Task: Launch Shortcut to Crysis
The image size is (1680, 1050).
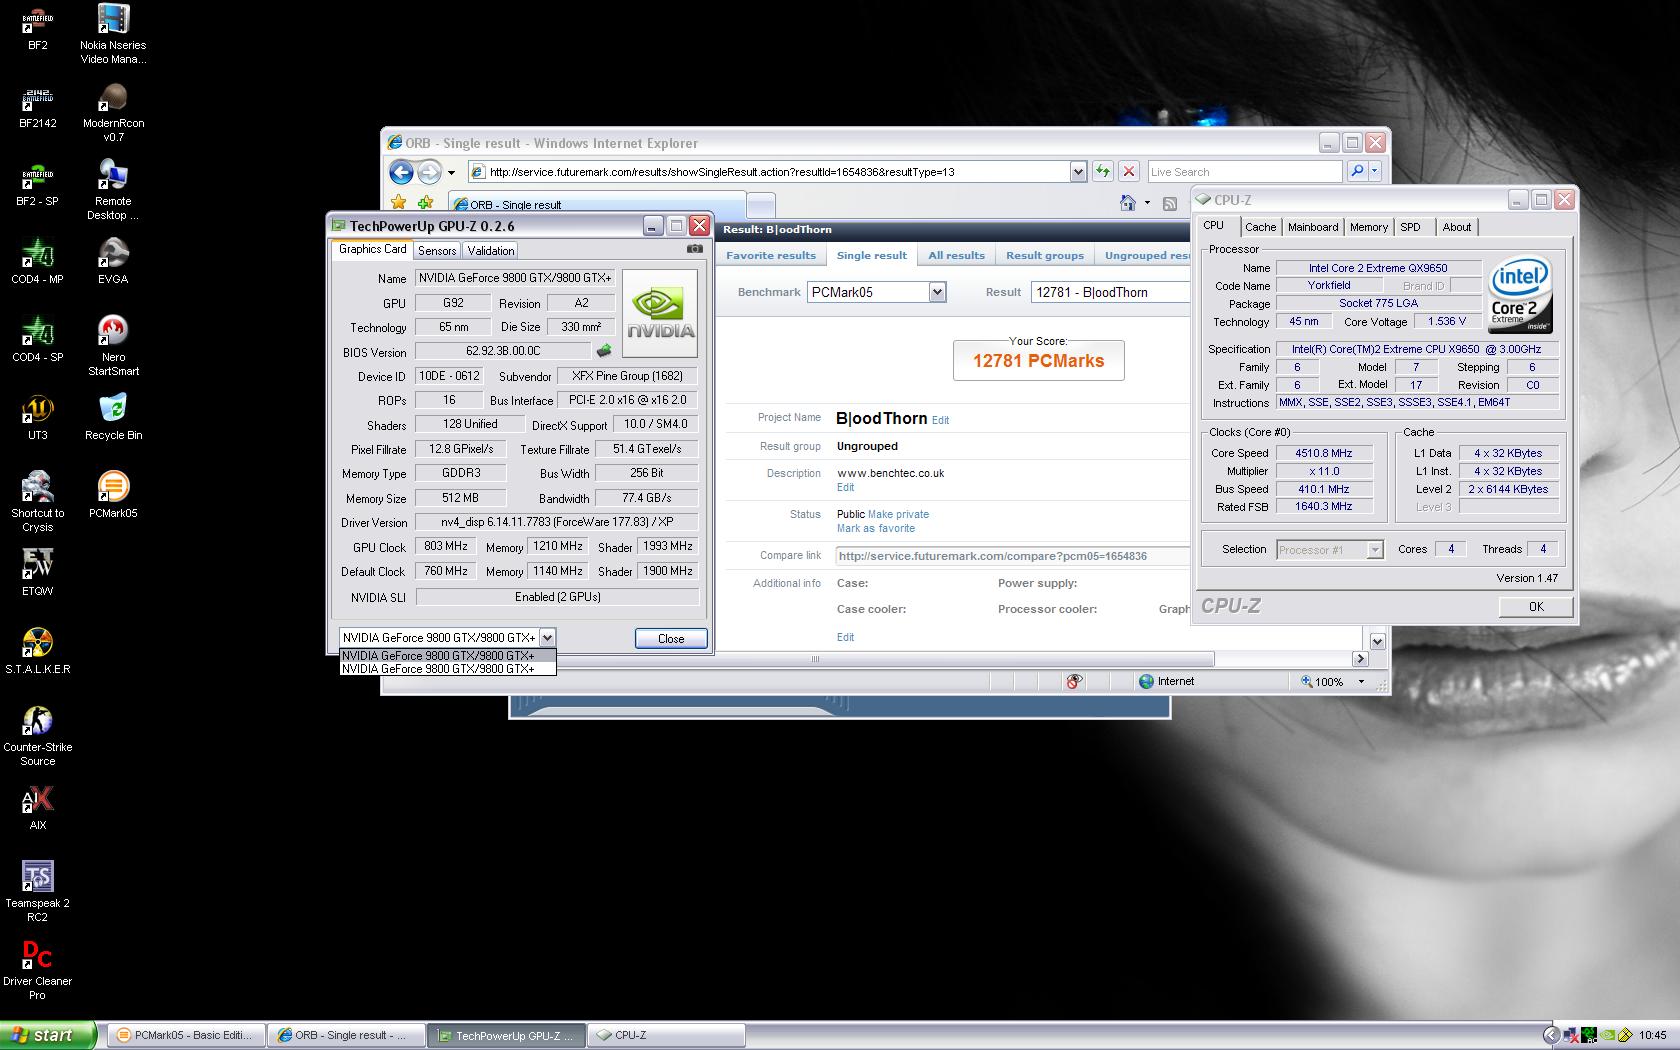Action: (x=37, y=502)
